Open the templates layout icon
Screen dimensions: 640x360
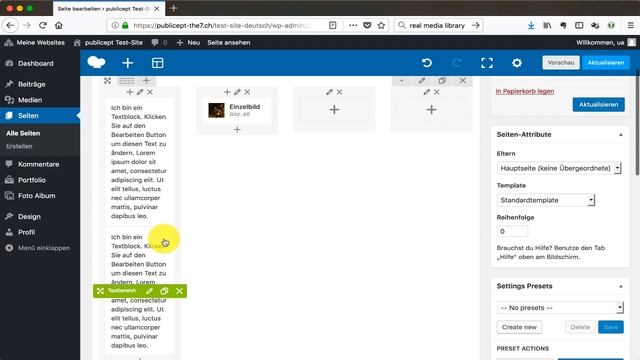pos(158,63)
